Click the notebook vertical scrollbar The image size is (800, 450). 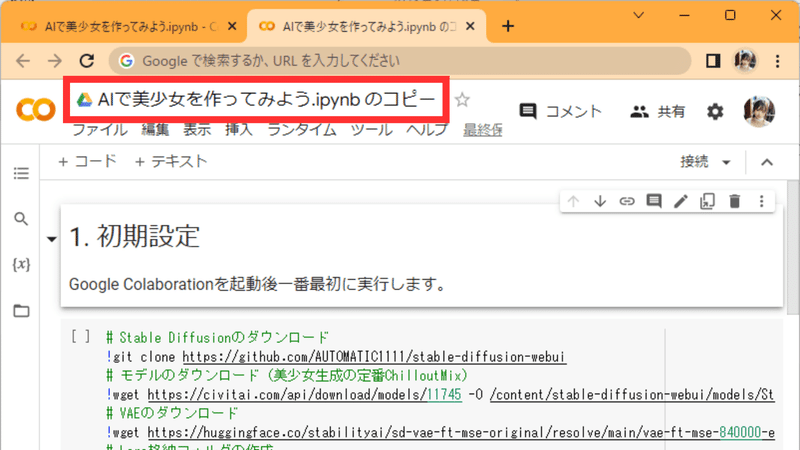tap(792, 247)
